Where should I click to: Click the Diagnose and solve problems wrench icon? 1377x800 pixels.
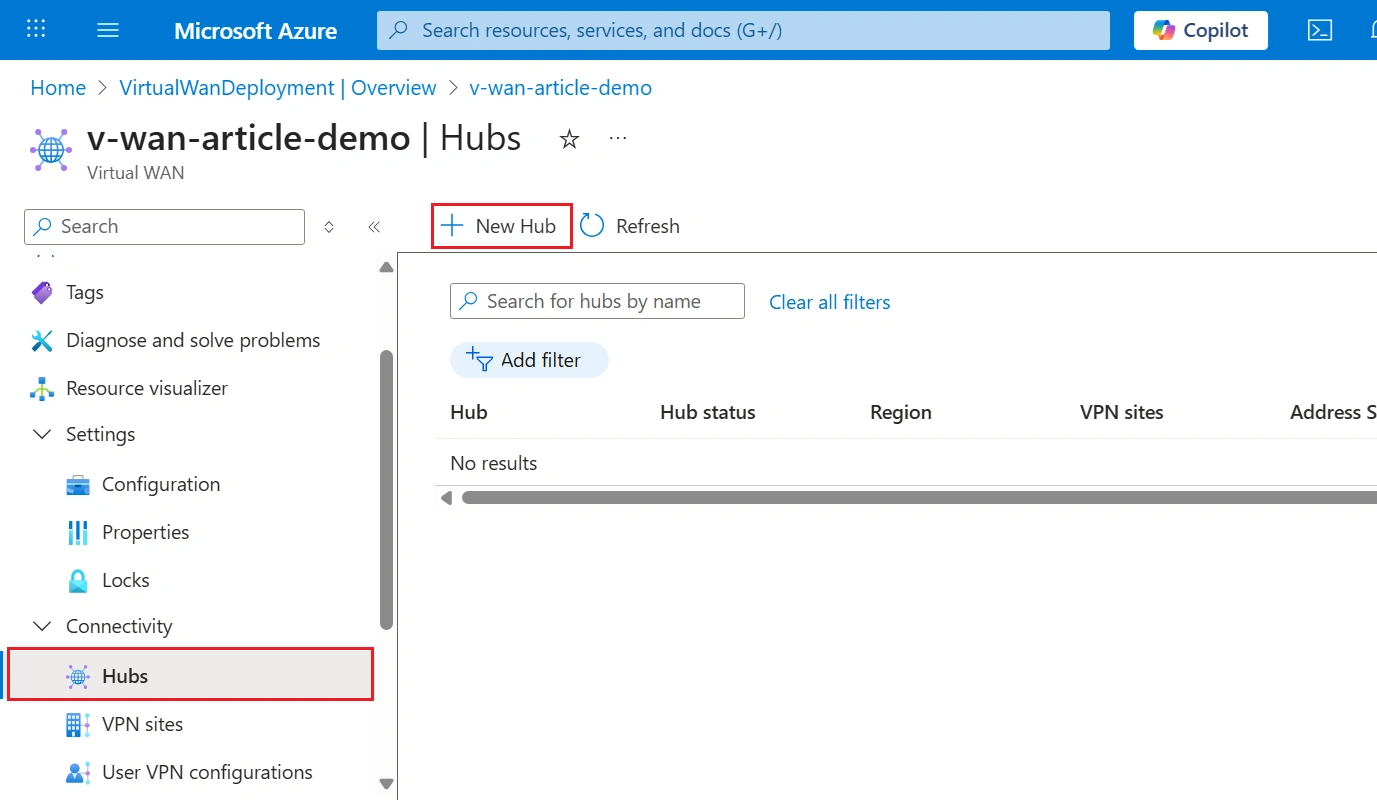tap(42, 340)
